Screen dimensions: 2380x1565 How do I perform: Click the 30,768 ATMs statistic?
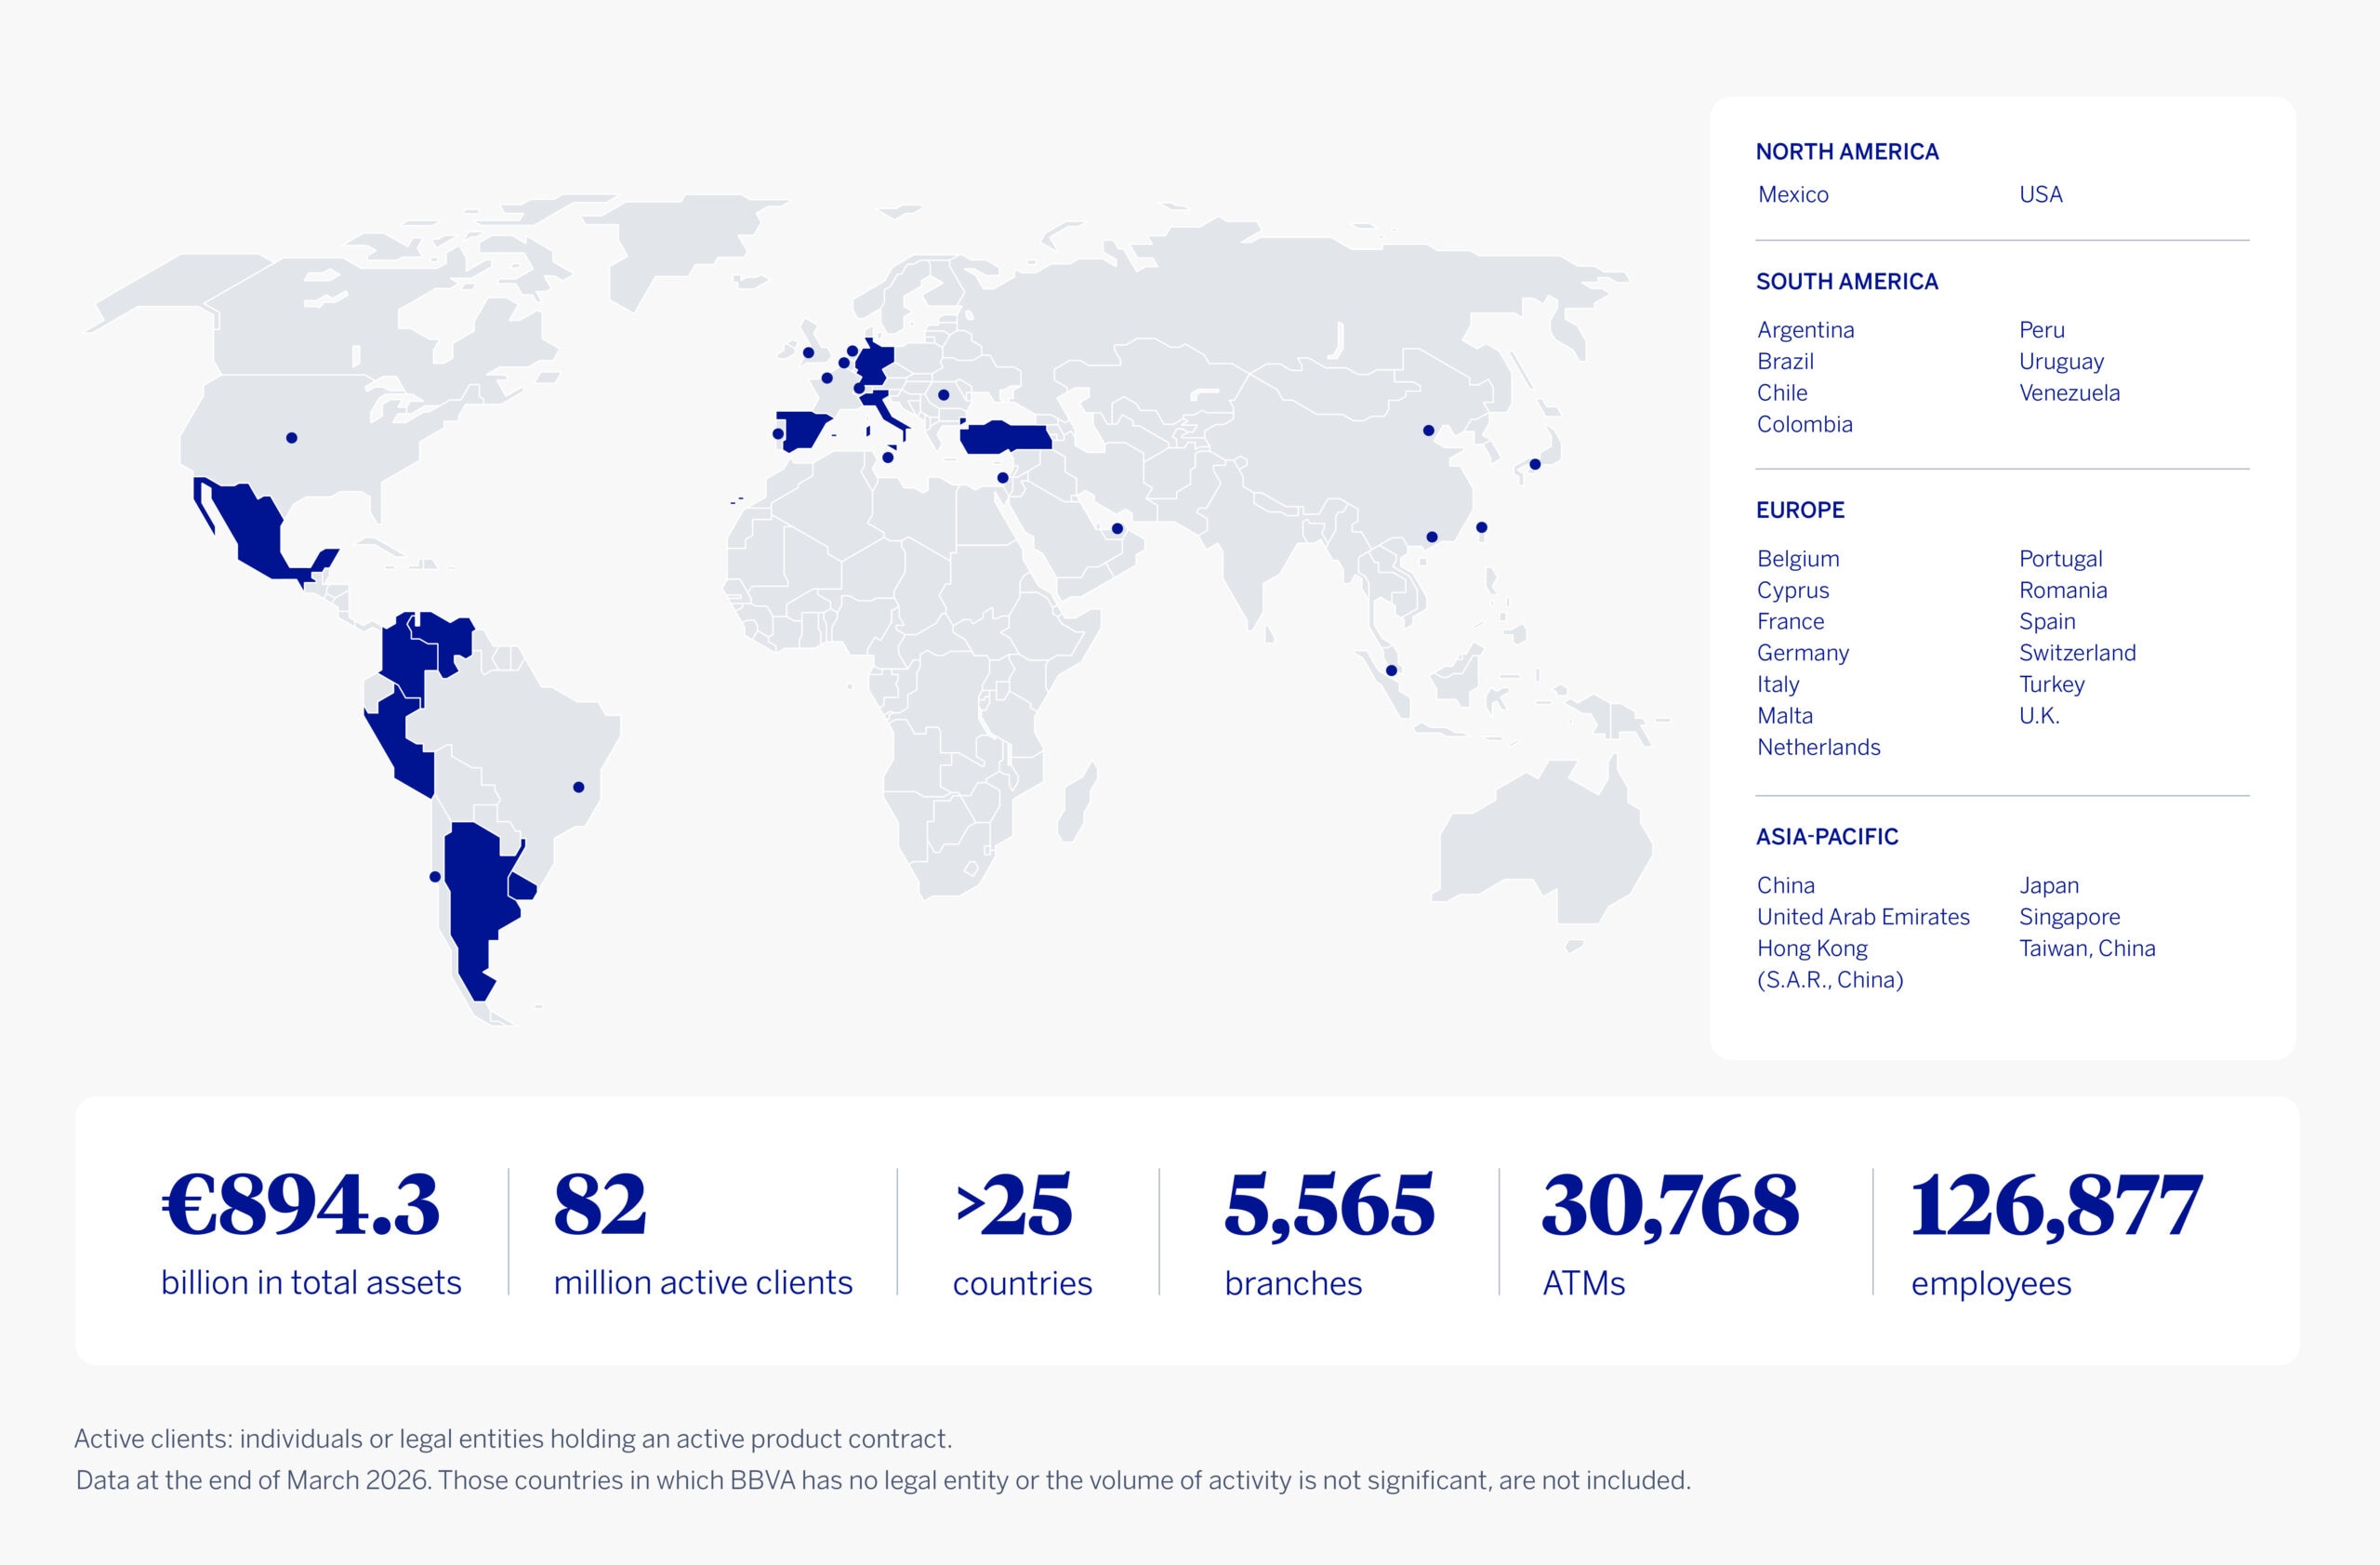coord(1670,1206)
